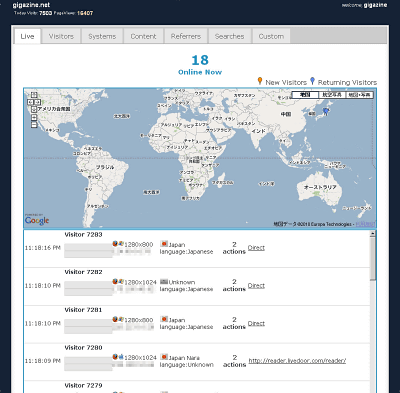This screenshot has height=393, width=400.
Task: Click the Japan Nara location text
Action: click(184, 358)
